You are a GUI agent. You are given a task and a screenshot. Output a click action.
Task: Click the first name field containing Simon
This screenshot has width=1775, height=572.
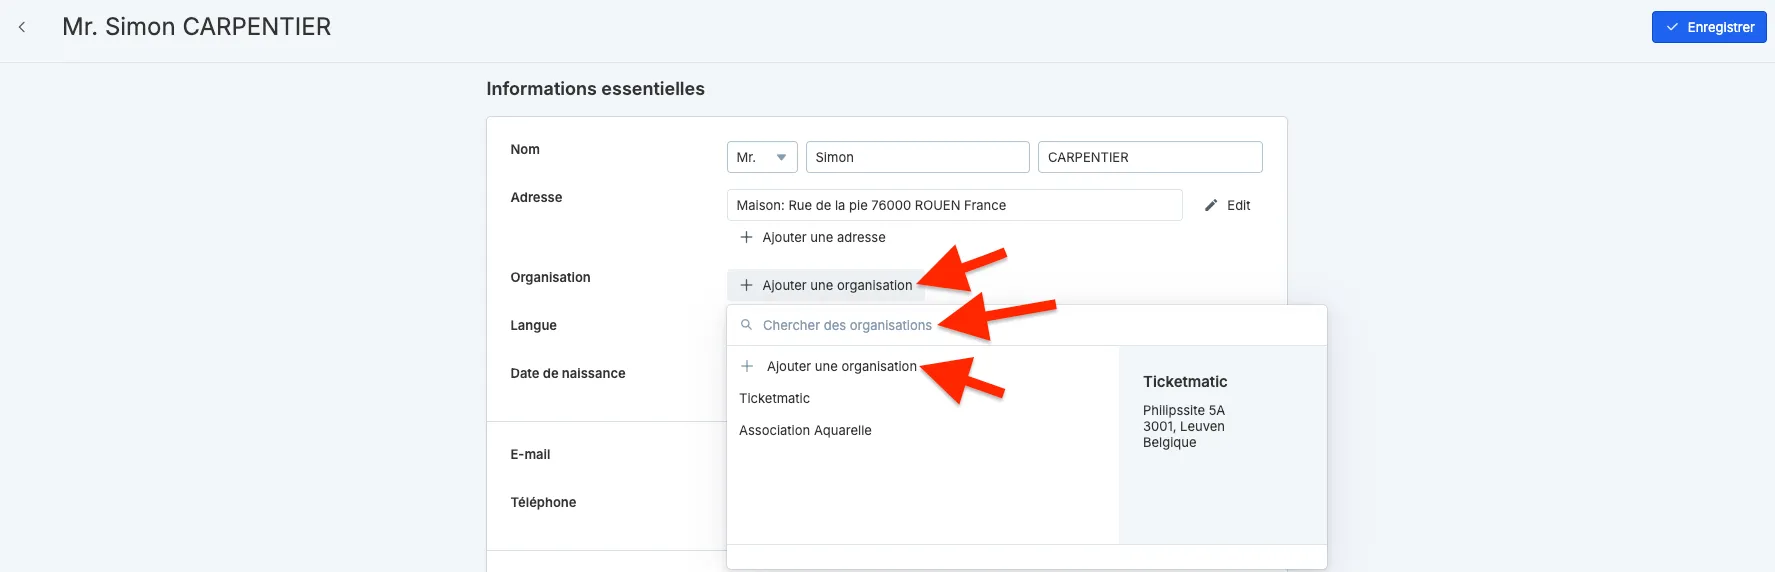tap(917, 157)
